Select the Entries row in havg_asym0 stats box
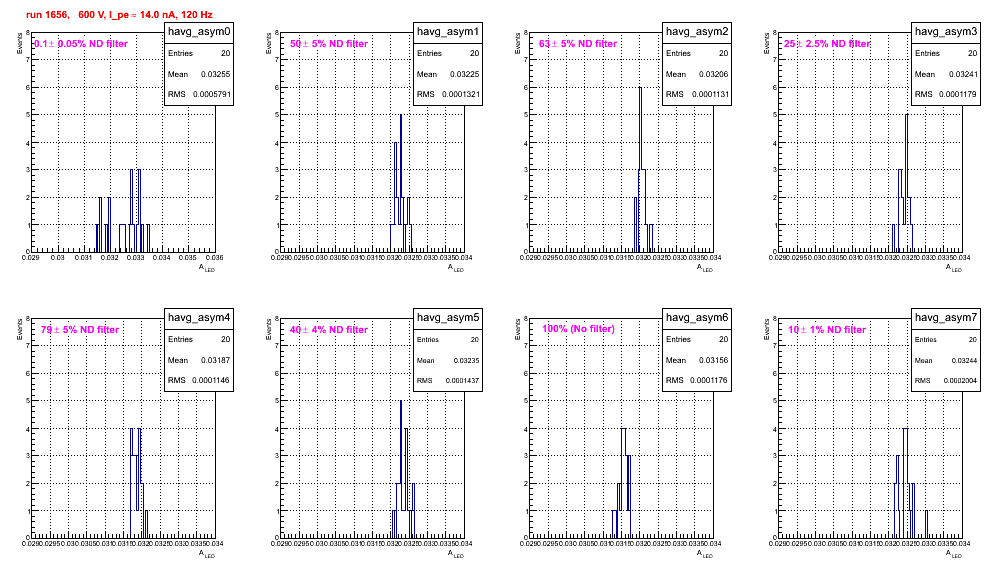This screenshot has width=996, height=572. tap(199, 53)
